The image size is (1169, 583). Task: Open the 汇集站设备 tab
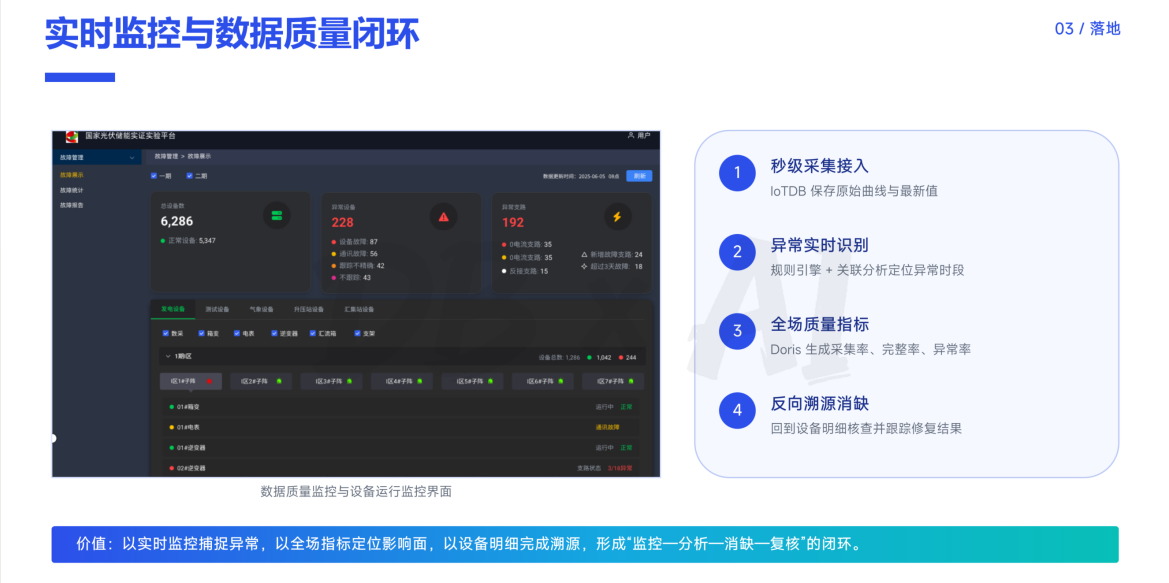359,309
